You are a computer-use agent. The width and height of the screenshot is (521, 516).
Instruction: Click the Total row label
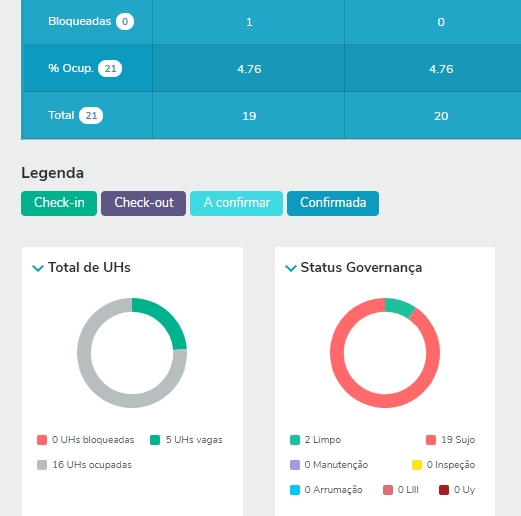(x=61, y=115)
